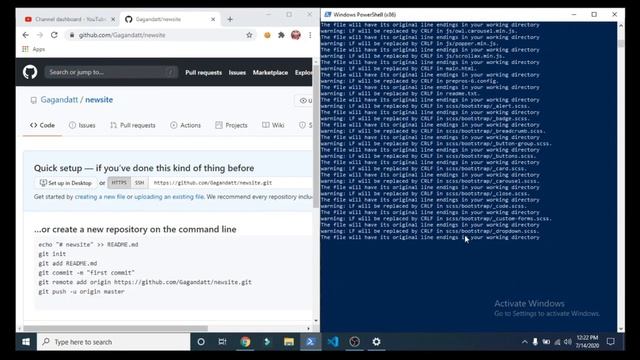The image size is (640, 360).
Task: Click the GitHub octocat logo
Action: pos(30,72)
